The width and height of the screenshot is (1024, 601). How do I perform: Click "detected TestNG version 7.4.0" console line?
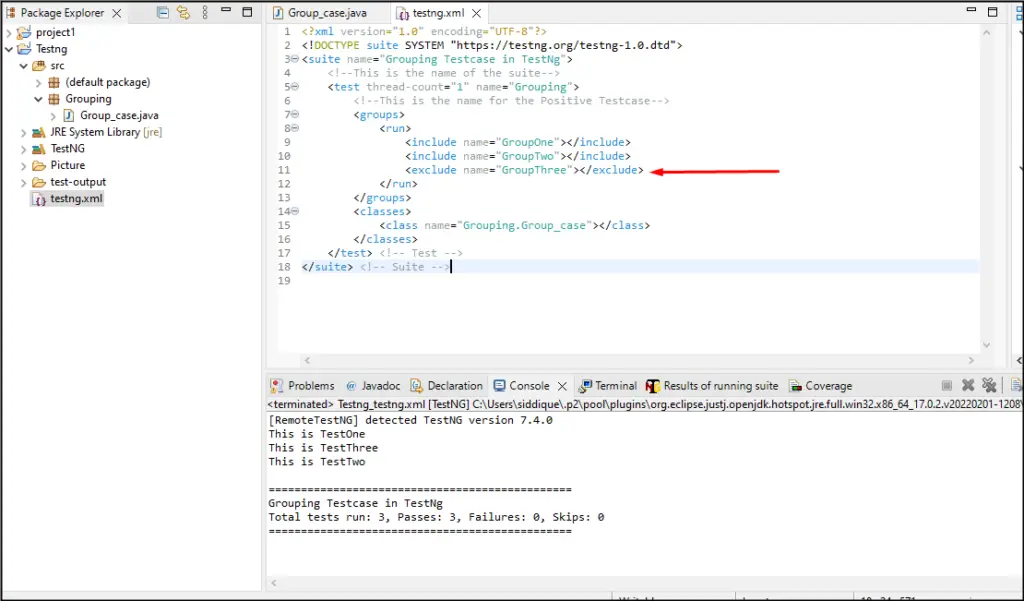pos(410,420)
